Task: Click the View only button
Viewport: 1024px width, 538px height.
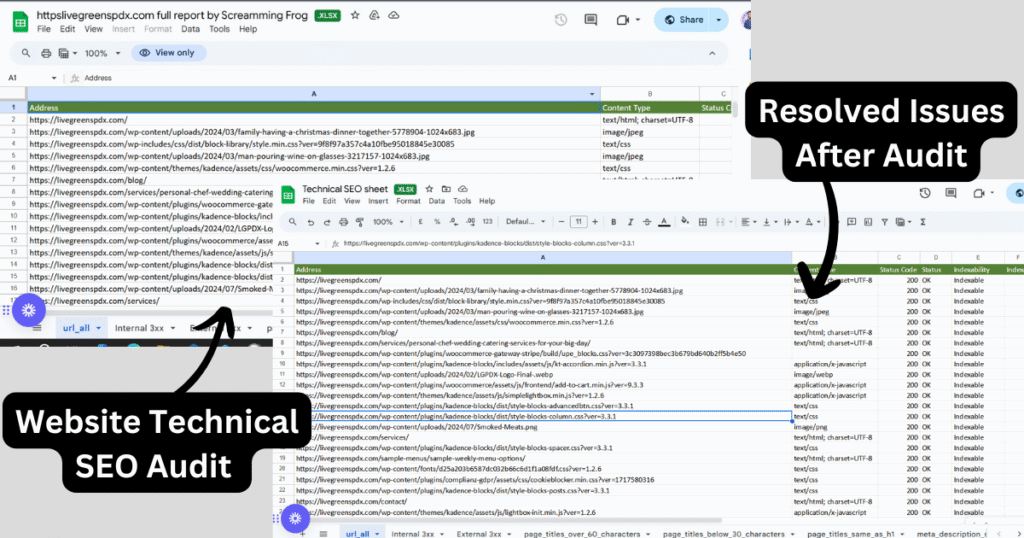Action: pos(168,53)
